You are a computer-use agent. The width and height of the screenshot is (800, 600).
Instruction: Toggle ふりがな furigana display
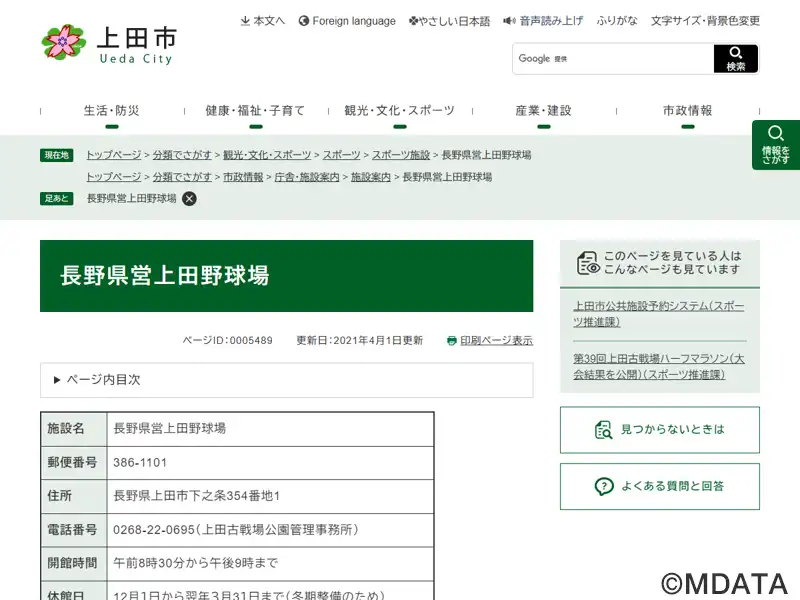pyautogui.click(x=617, y=21)
